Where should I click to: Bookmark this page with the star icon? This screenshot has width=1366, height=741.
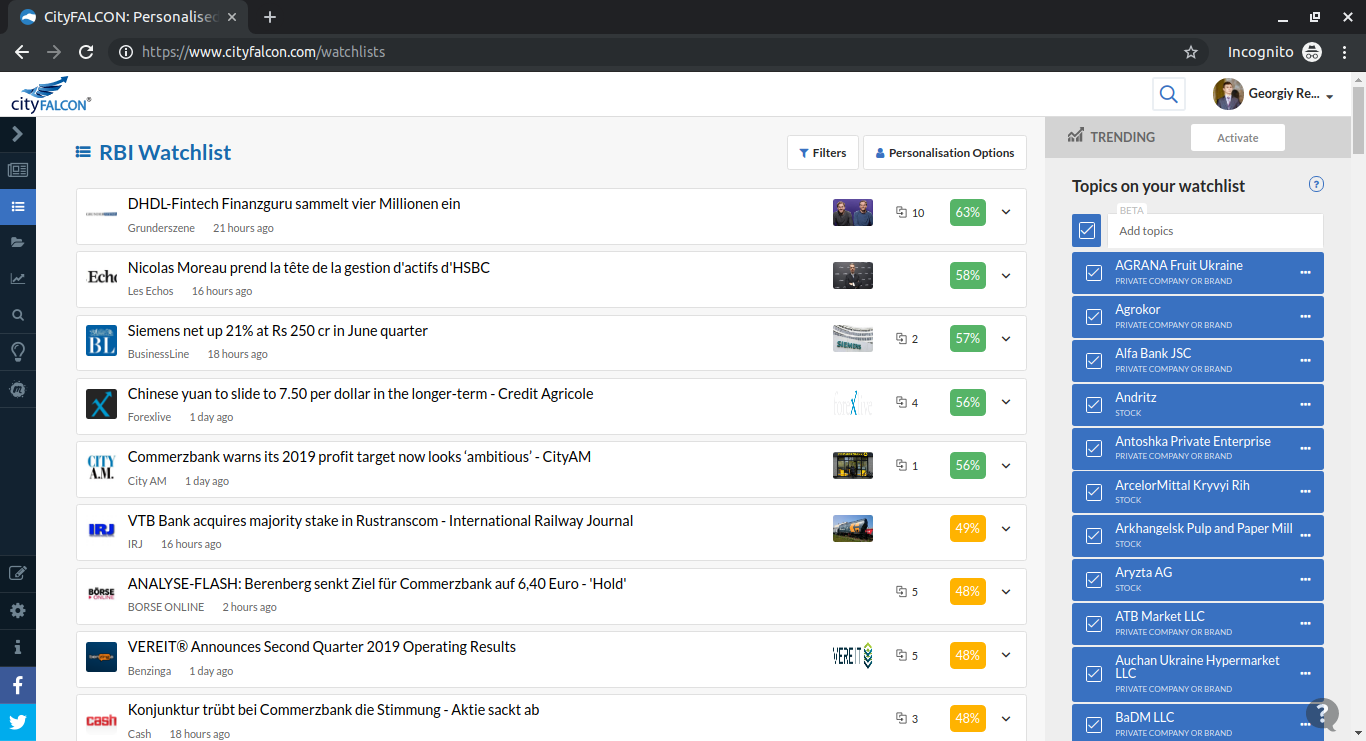pos(1190,52)
